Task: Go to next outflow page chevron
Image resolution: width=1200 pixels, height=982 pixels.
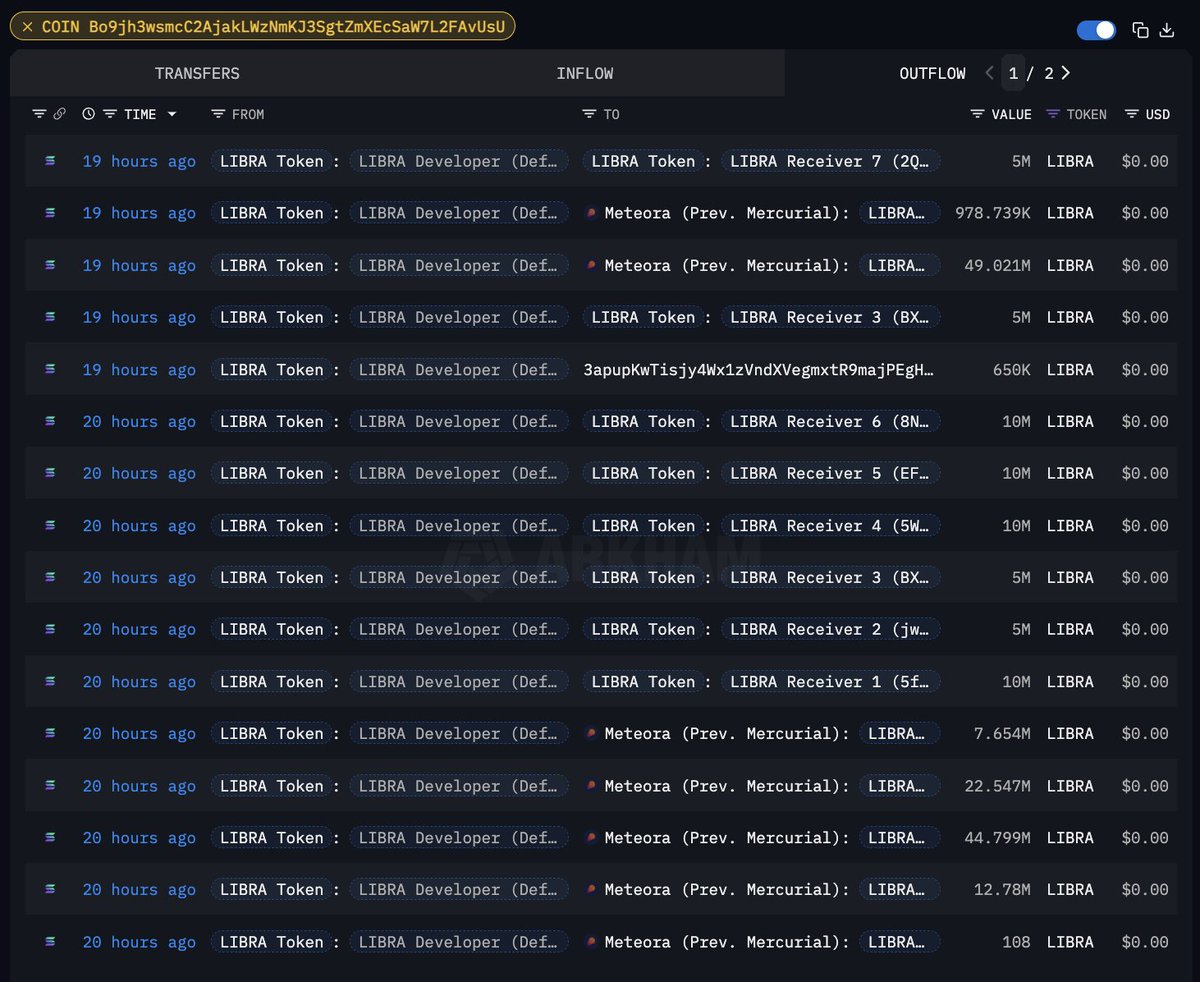Action: point(1066,73)
